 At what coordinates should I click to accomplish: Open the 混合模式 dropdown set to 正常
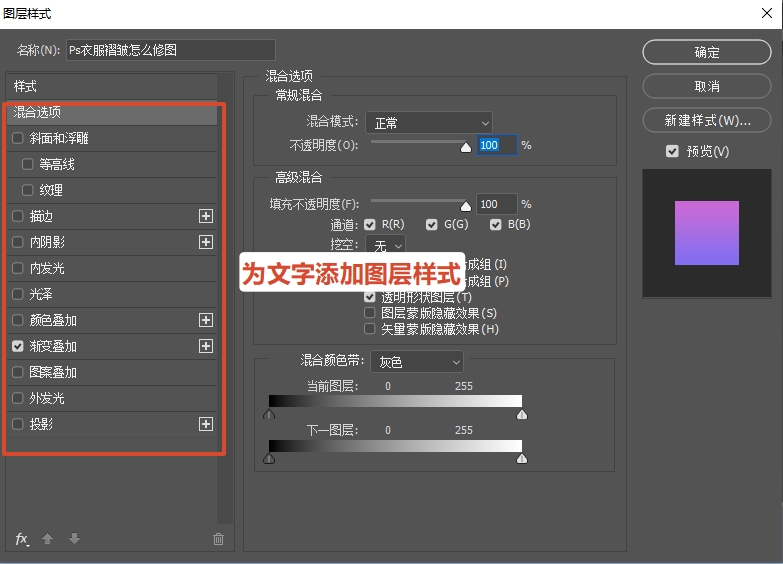point(429,123)
